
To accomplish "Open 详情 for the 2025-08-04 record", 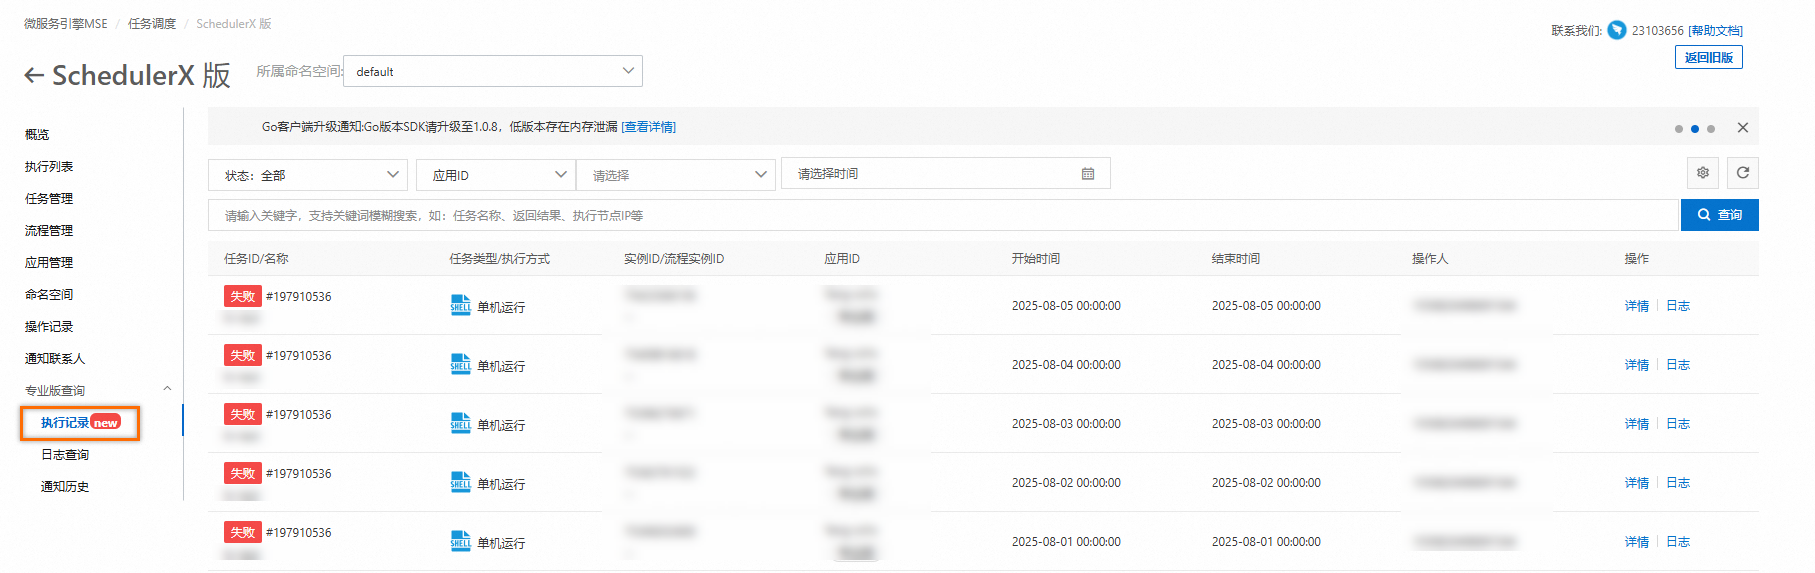I will pyautogui.click(x=1637, y=365).
